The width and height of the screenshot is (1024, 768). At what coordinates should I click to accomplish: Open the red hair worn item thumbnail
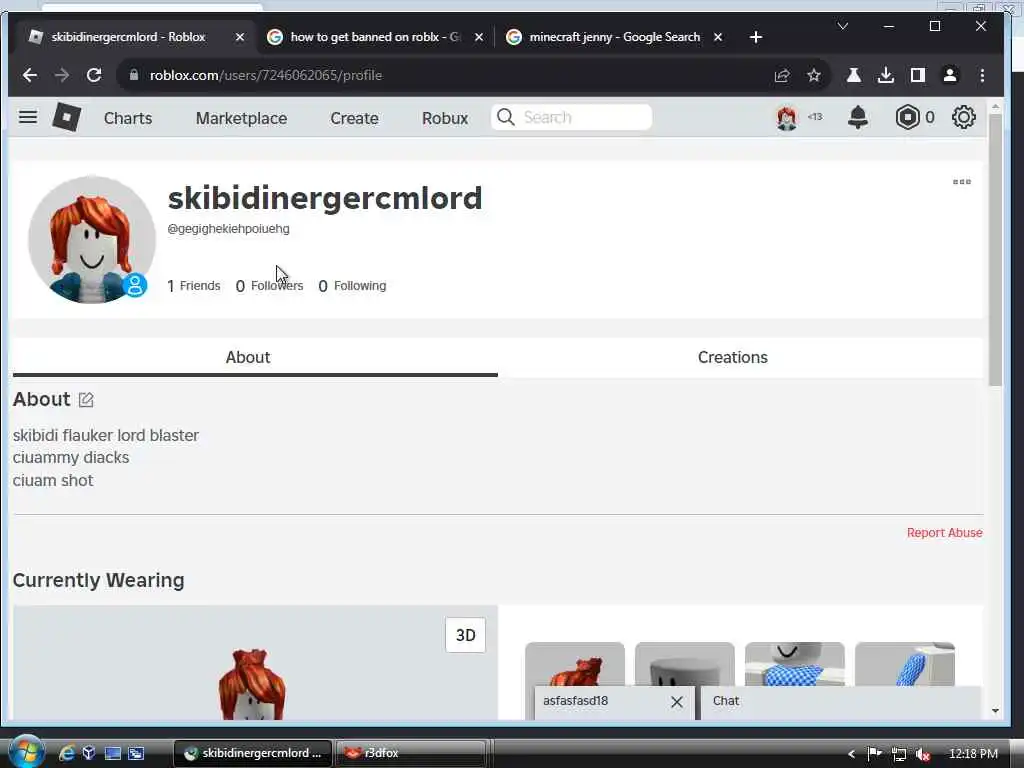(x=575, y=664)
